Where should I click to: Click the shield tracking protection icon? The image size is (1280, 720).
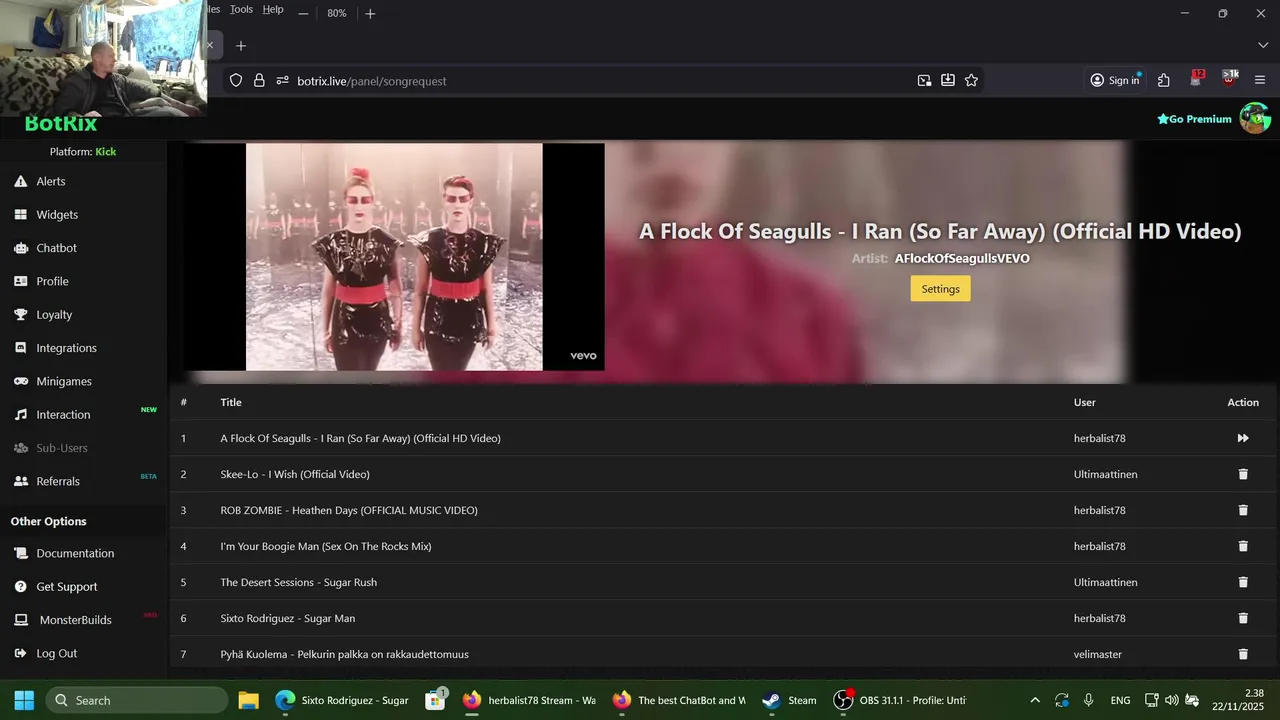point(236,81)
